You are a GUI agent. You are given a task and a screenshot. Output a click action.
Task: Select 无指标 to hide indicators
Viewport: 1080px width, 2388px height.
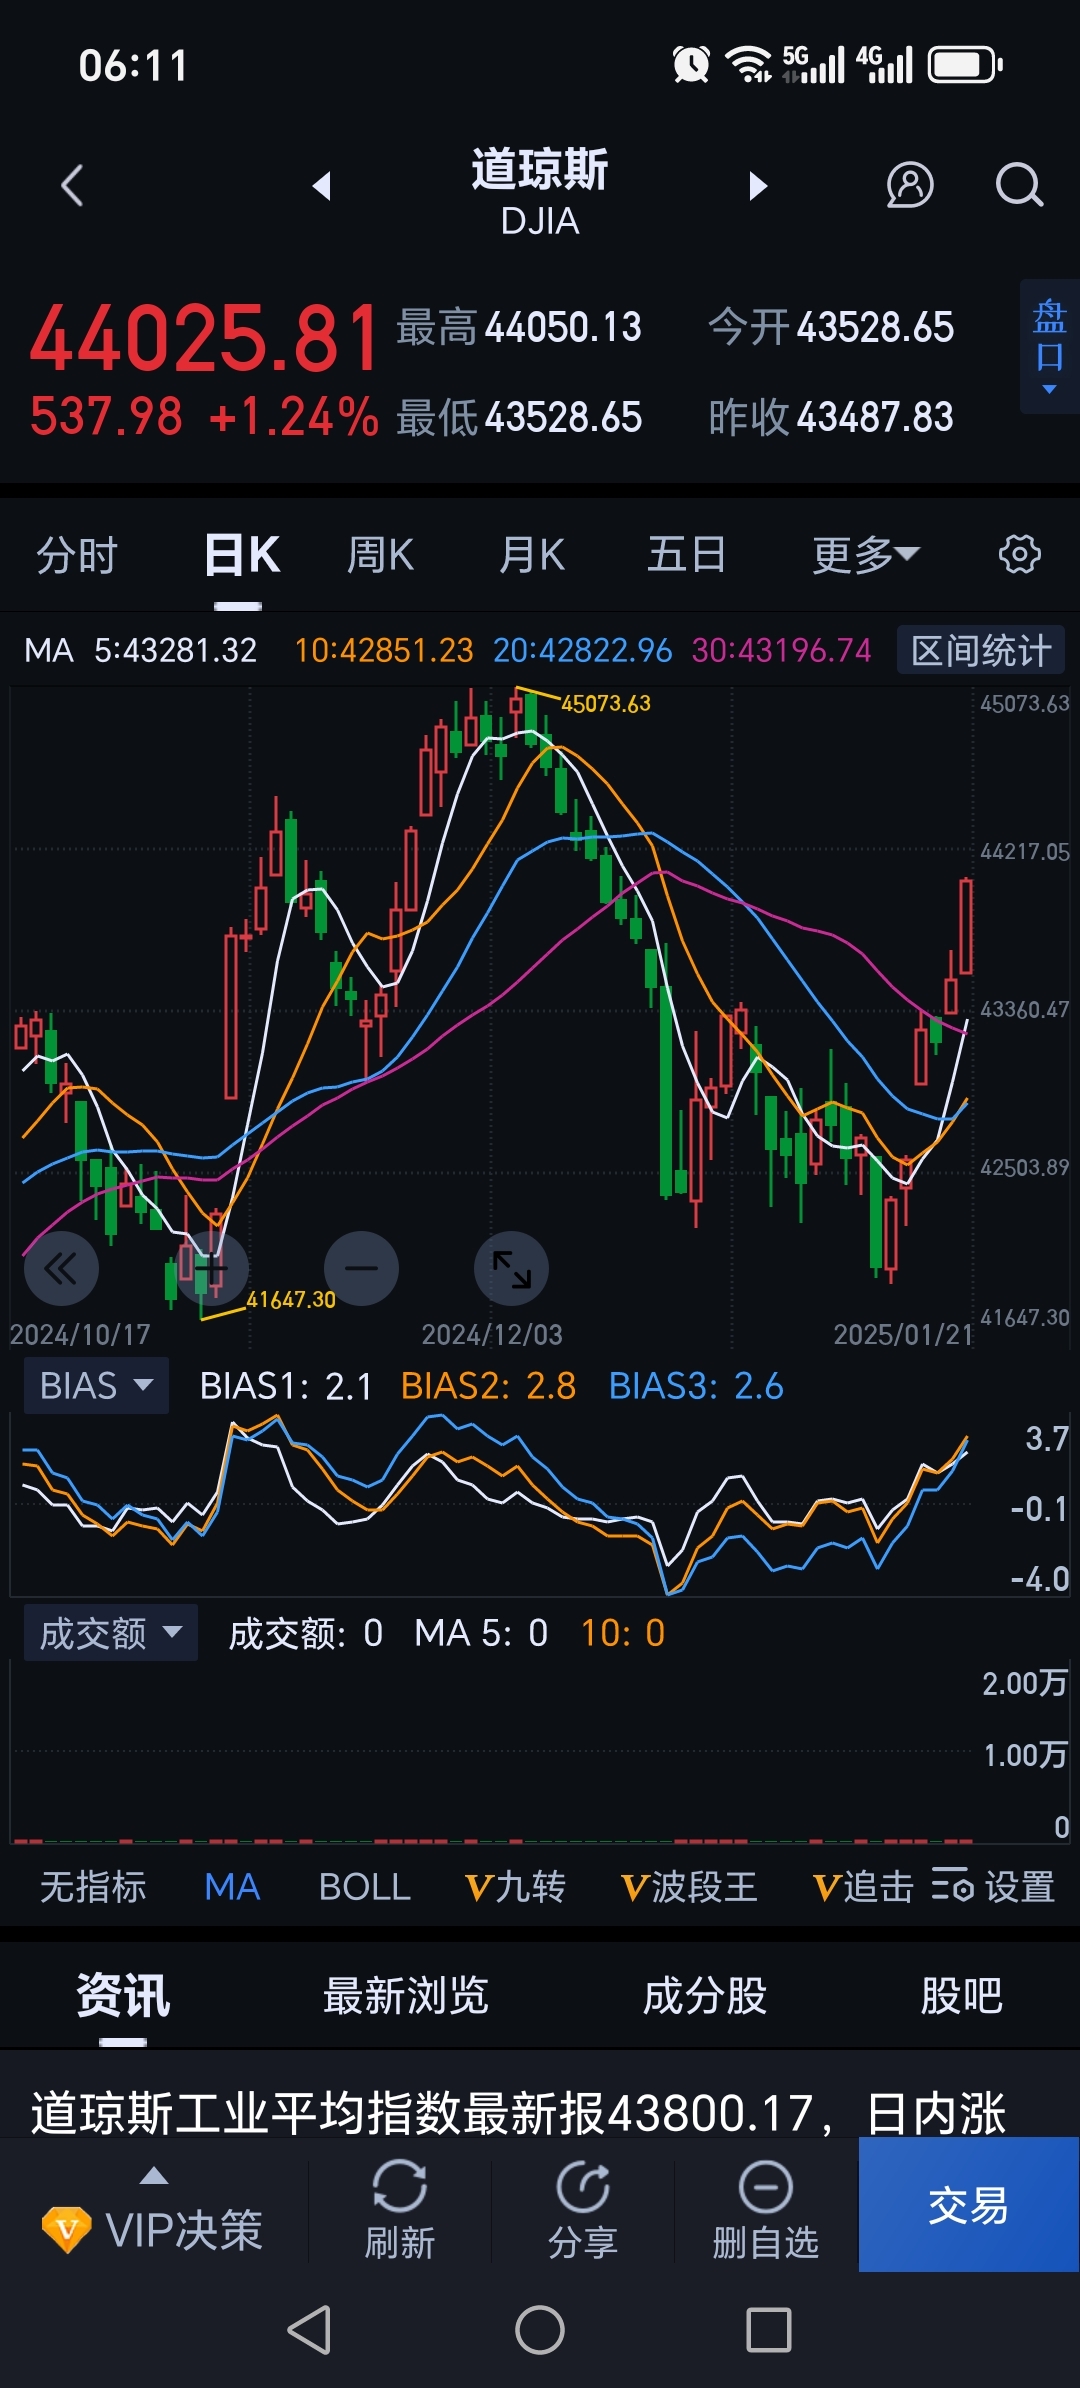pos(93,1887)
